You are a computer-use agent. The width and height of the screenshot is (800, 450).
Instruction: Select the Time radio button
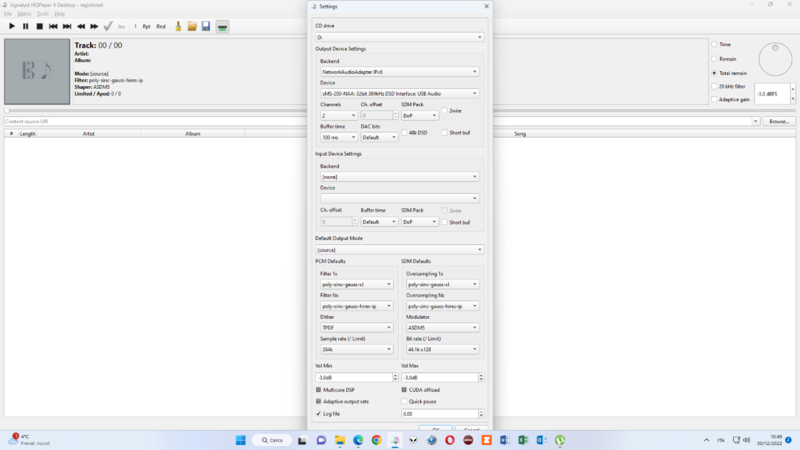pos(714,44)
